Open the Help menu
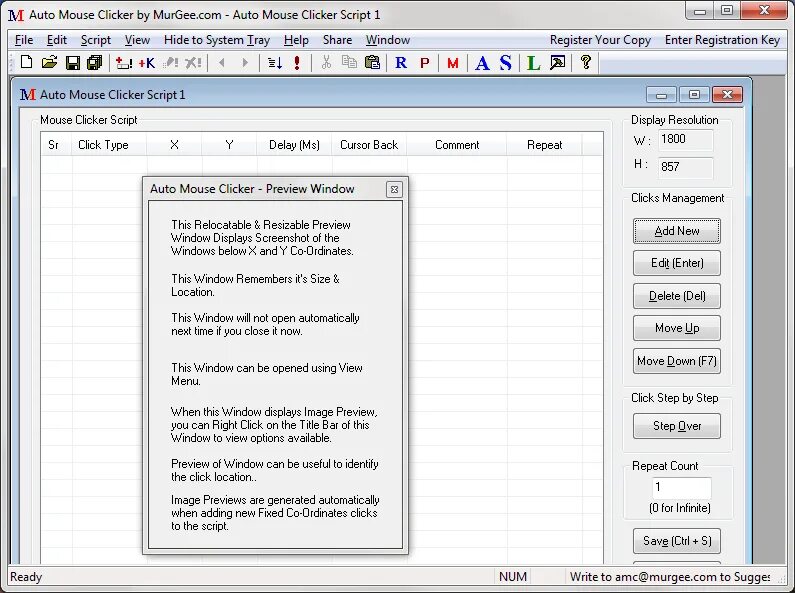This screenshot has width=795, height=593. coord(296,40)
